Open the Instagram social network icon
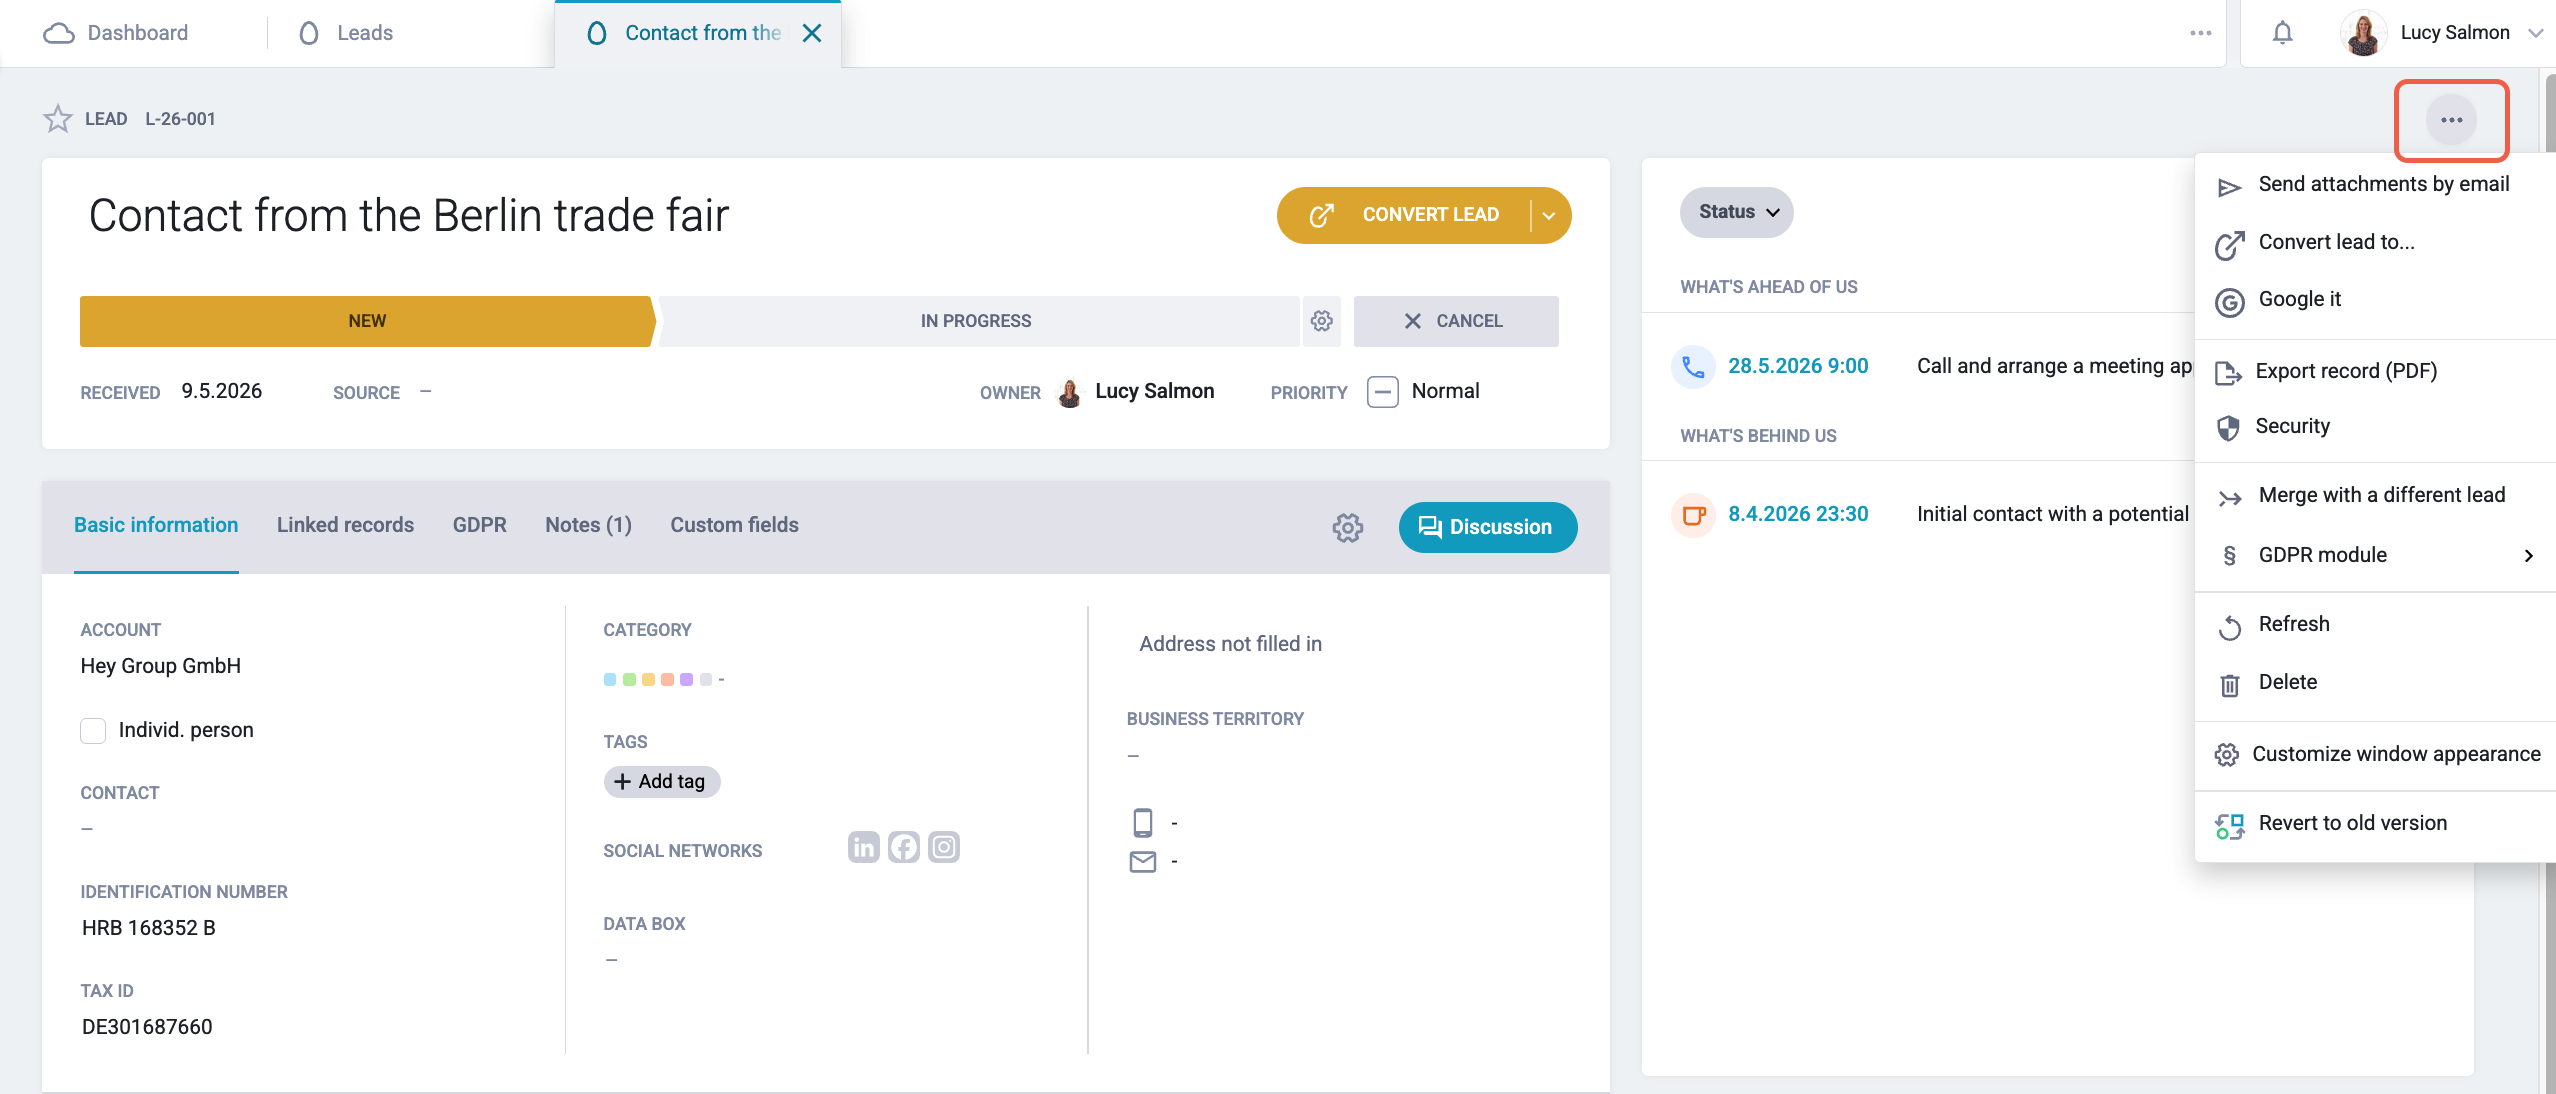Screen dimensions: 2556x1094 click(943, 847)
